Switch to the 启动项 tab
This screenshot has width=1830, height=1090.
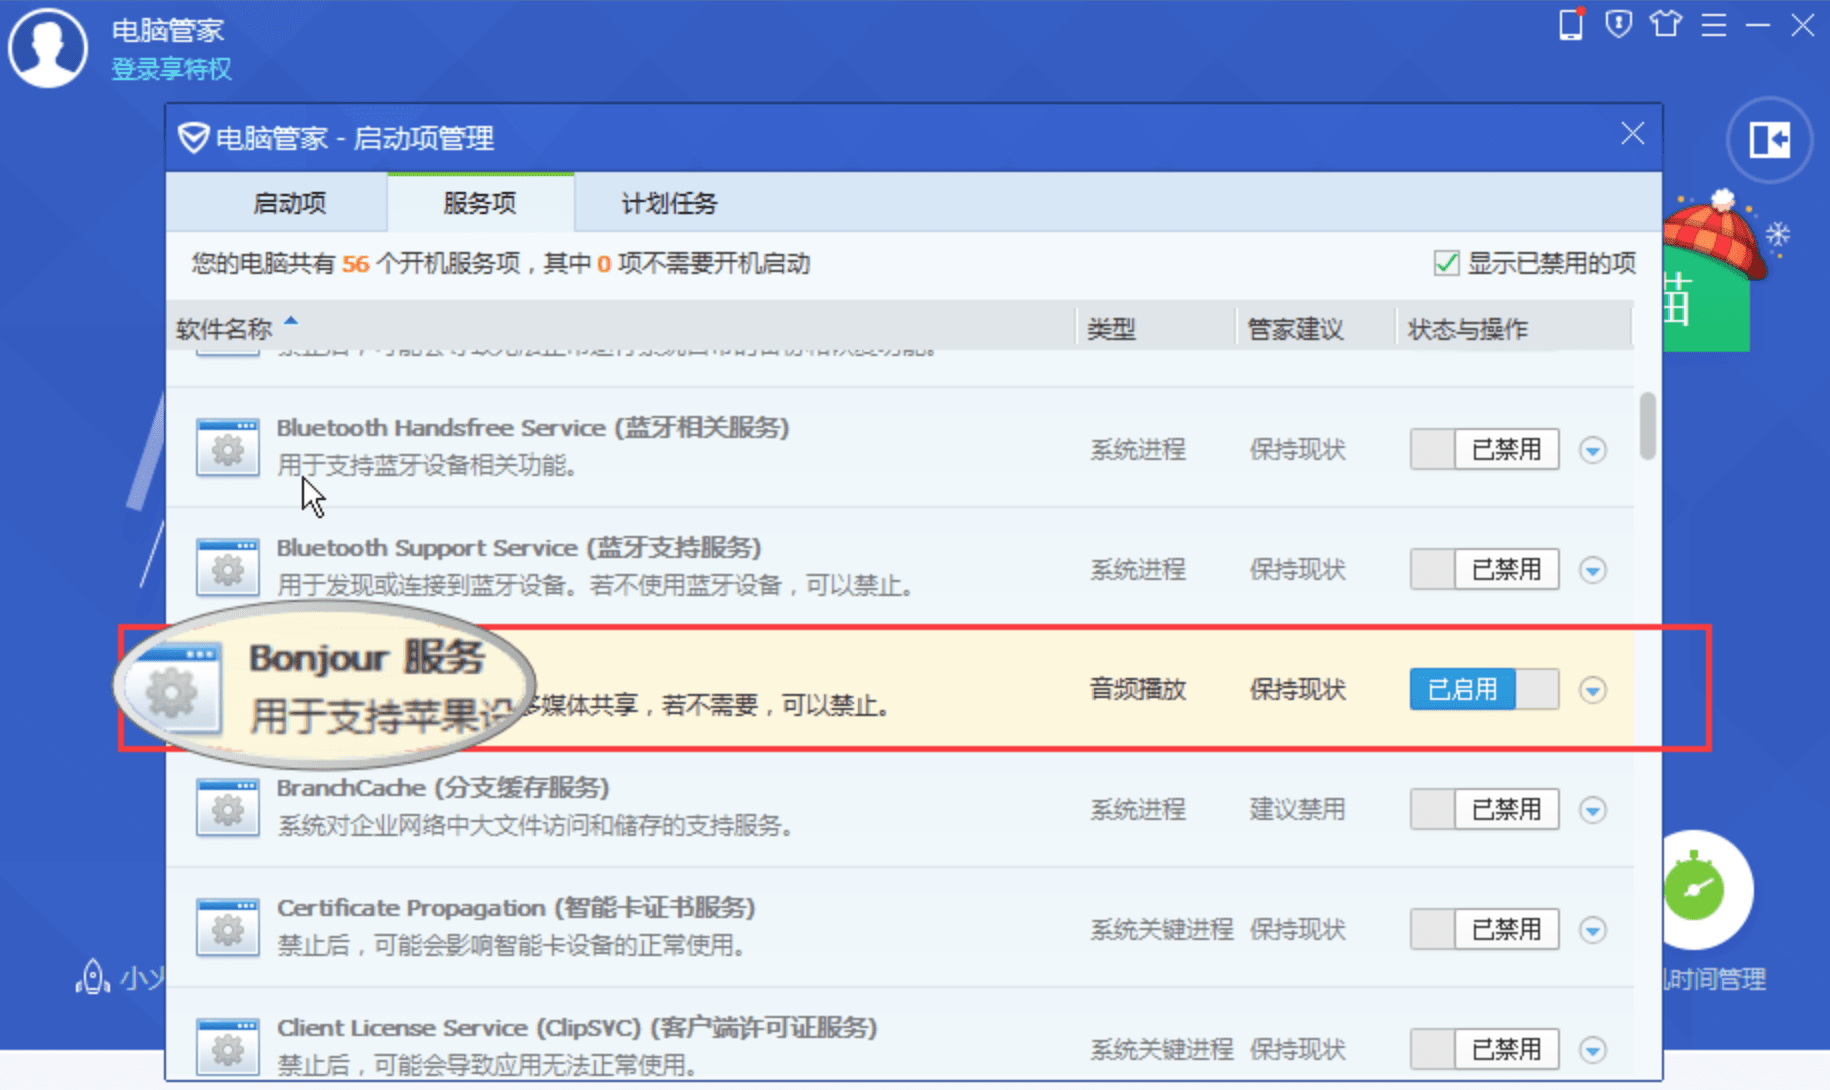click(x=289, y=203)
